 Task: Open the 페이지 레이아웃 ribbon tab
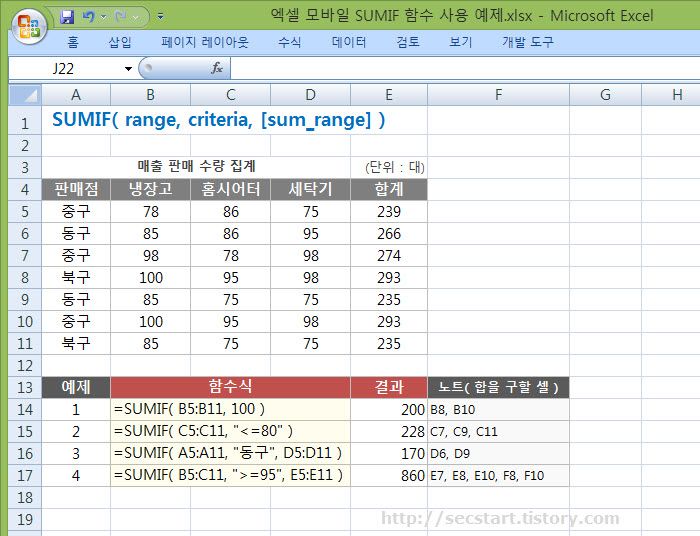tap(204, 42)
